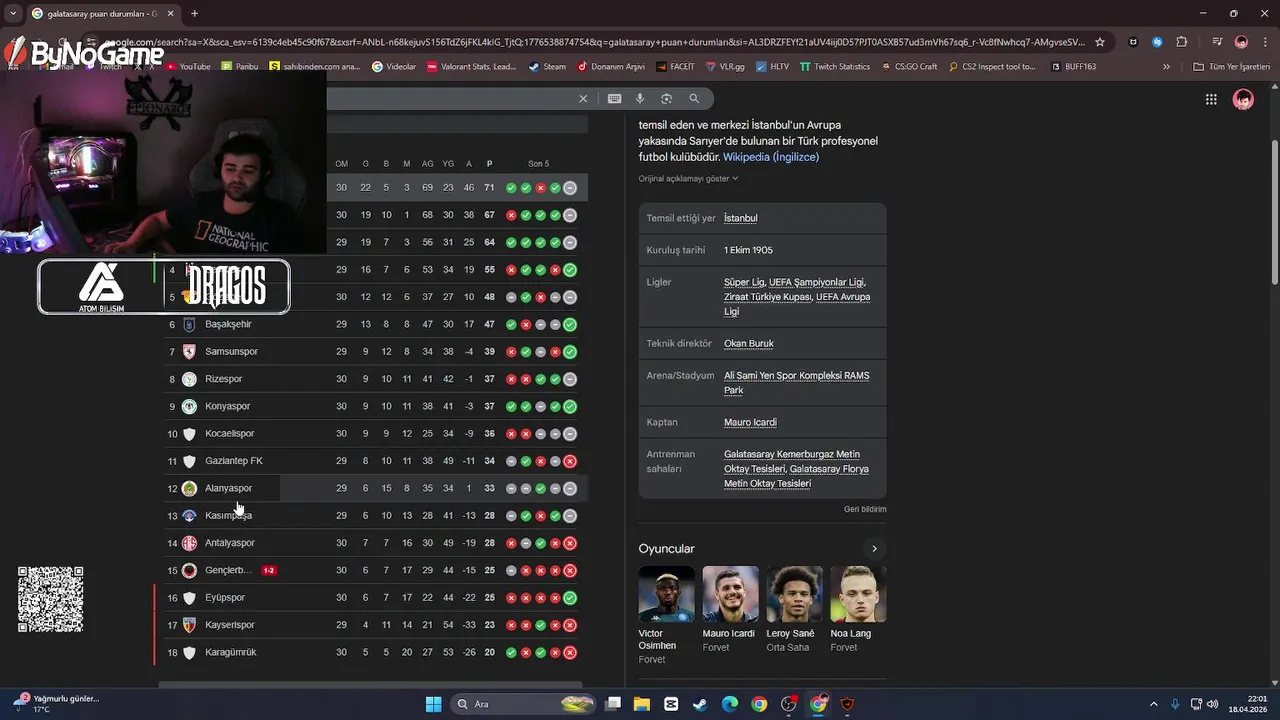Open the Chrome extensions puzzle icon
The height and width of the screenshot is (720, 1280).
coord(1182,42)
